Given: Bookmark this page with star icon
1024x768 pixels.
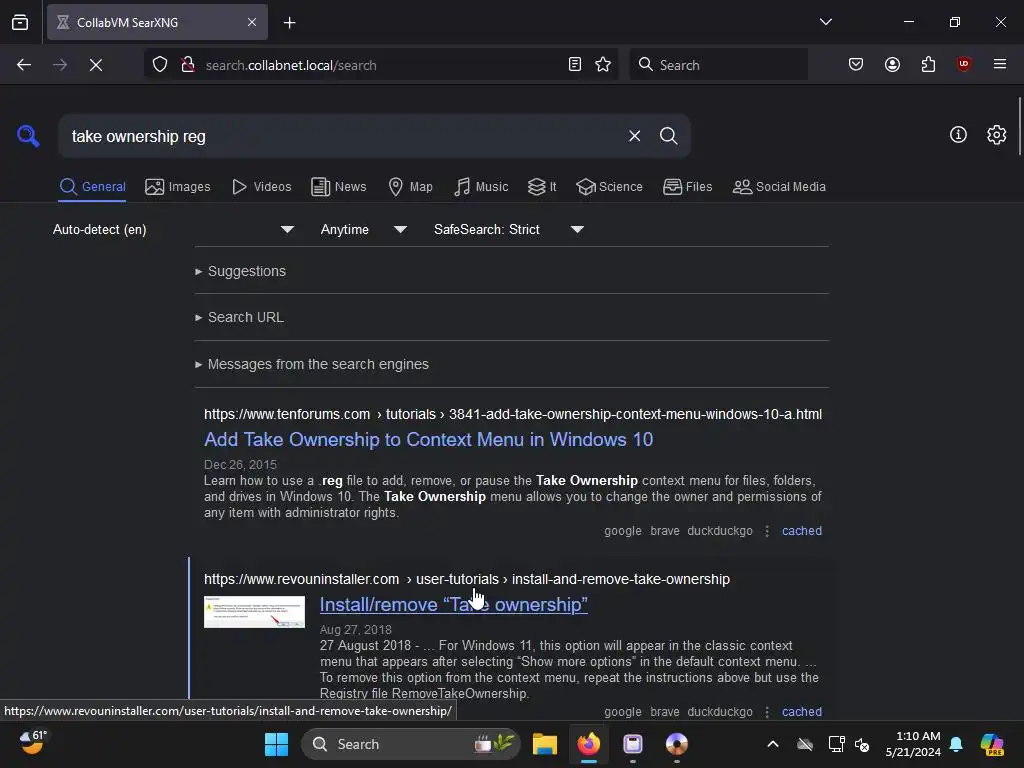Looking at the screenshot, I should click(603, 65).
